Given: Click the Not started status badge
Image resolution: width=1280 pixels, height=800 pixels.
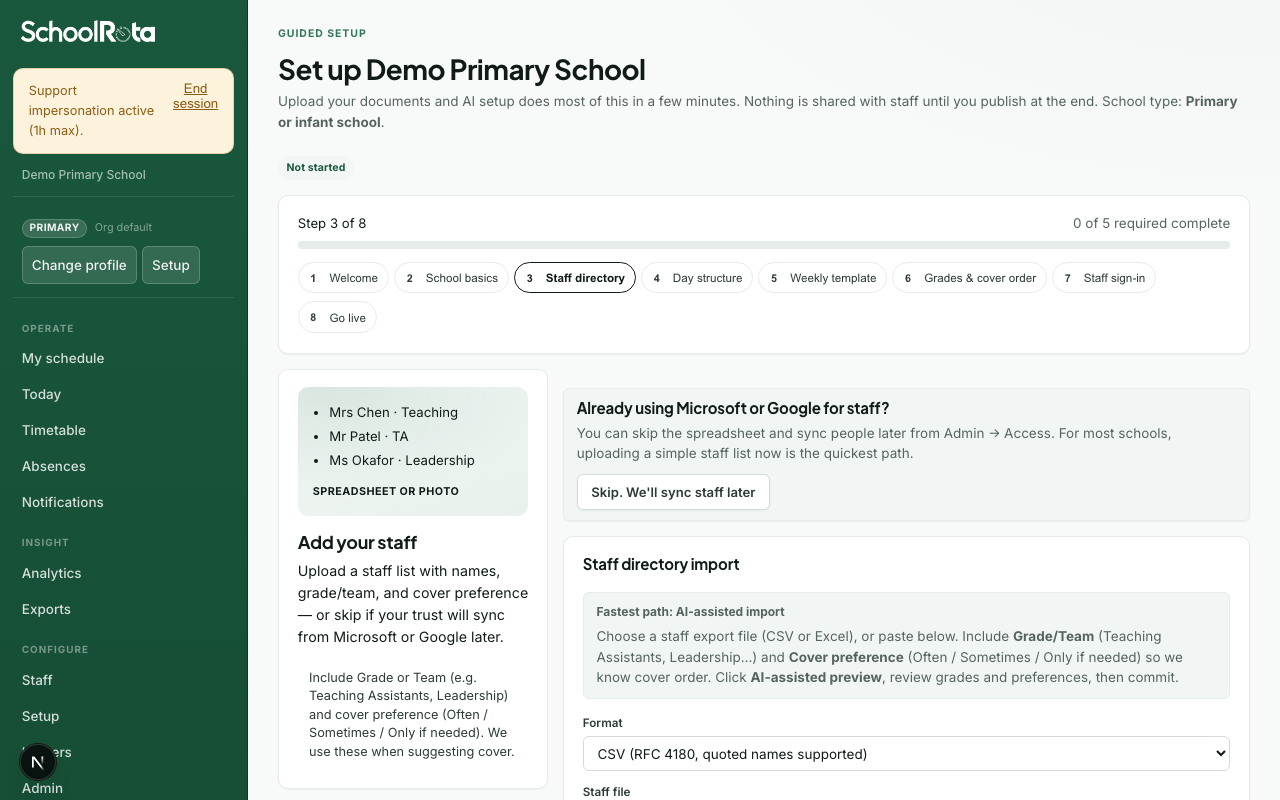Looking at the screenshot, I should click(x=316, y=167).
